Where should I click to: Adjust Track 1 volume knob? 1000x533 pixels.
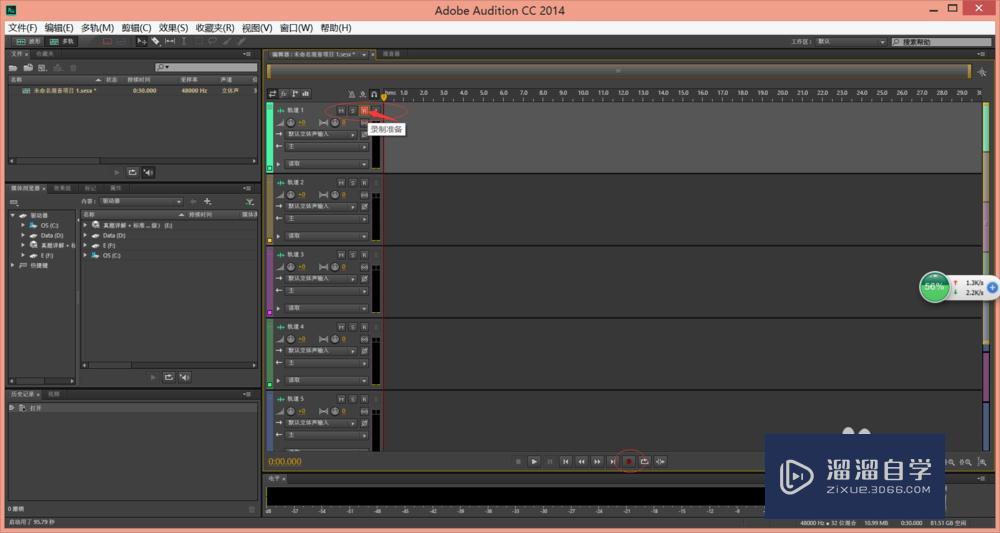(291, 122)
